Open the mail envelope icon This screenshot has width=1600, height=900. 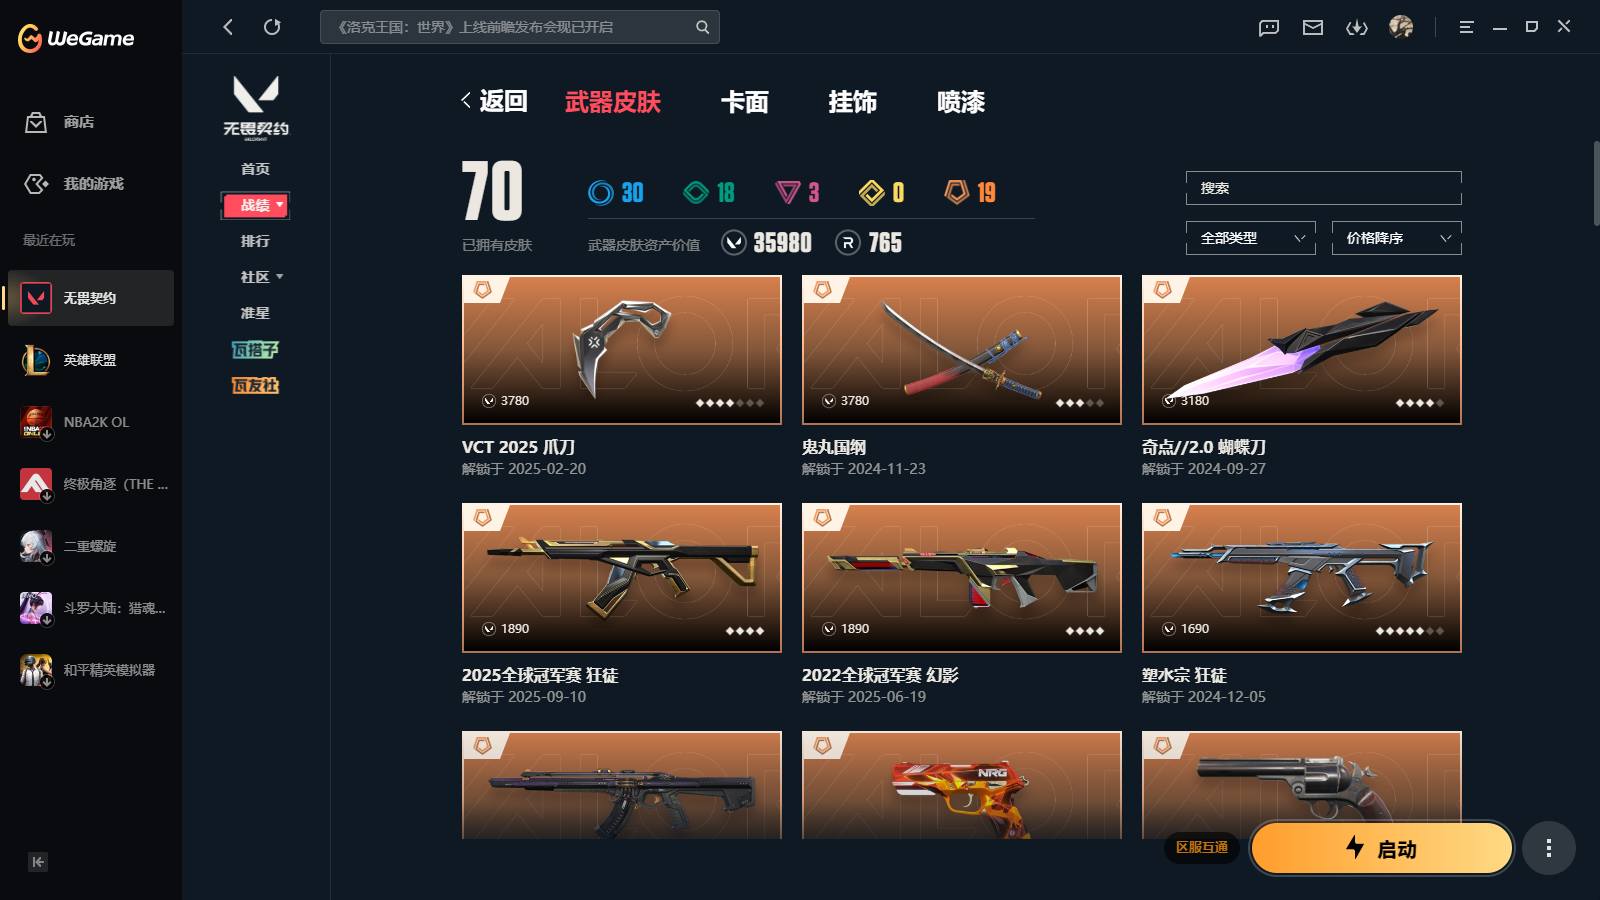click(x=1313, y=27)
